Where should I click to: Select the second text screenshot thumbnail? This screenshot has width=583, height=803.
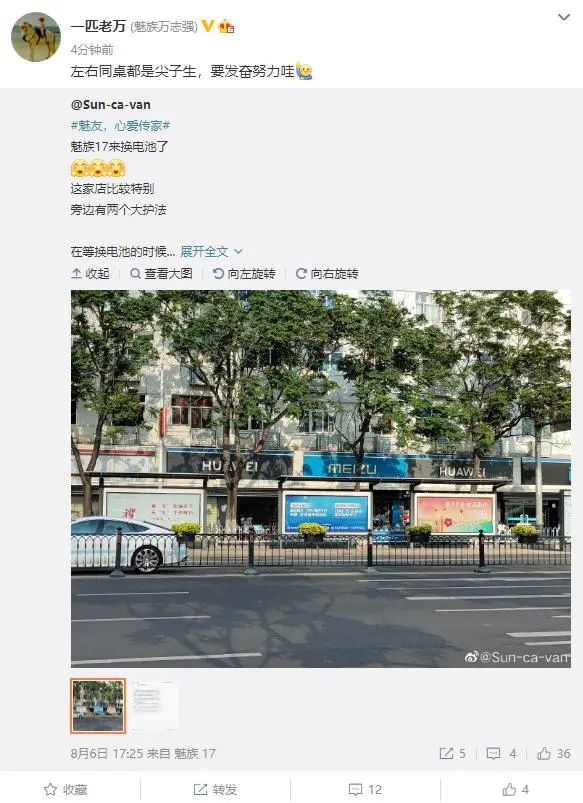(153, 706)
